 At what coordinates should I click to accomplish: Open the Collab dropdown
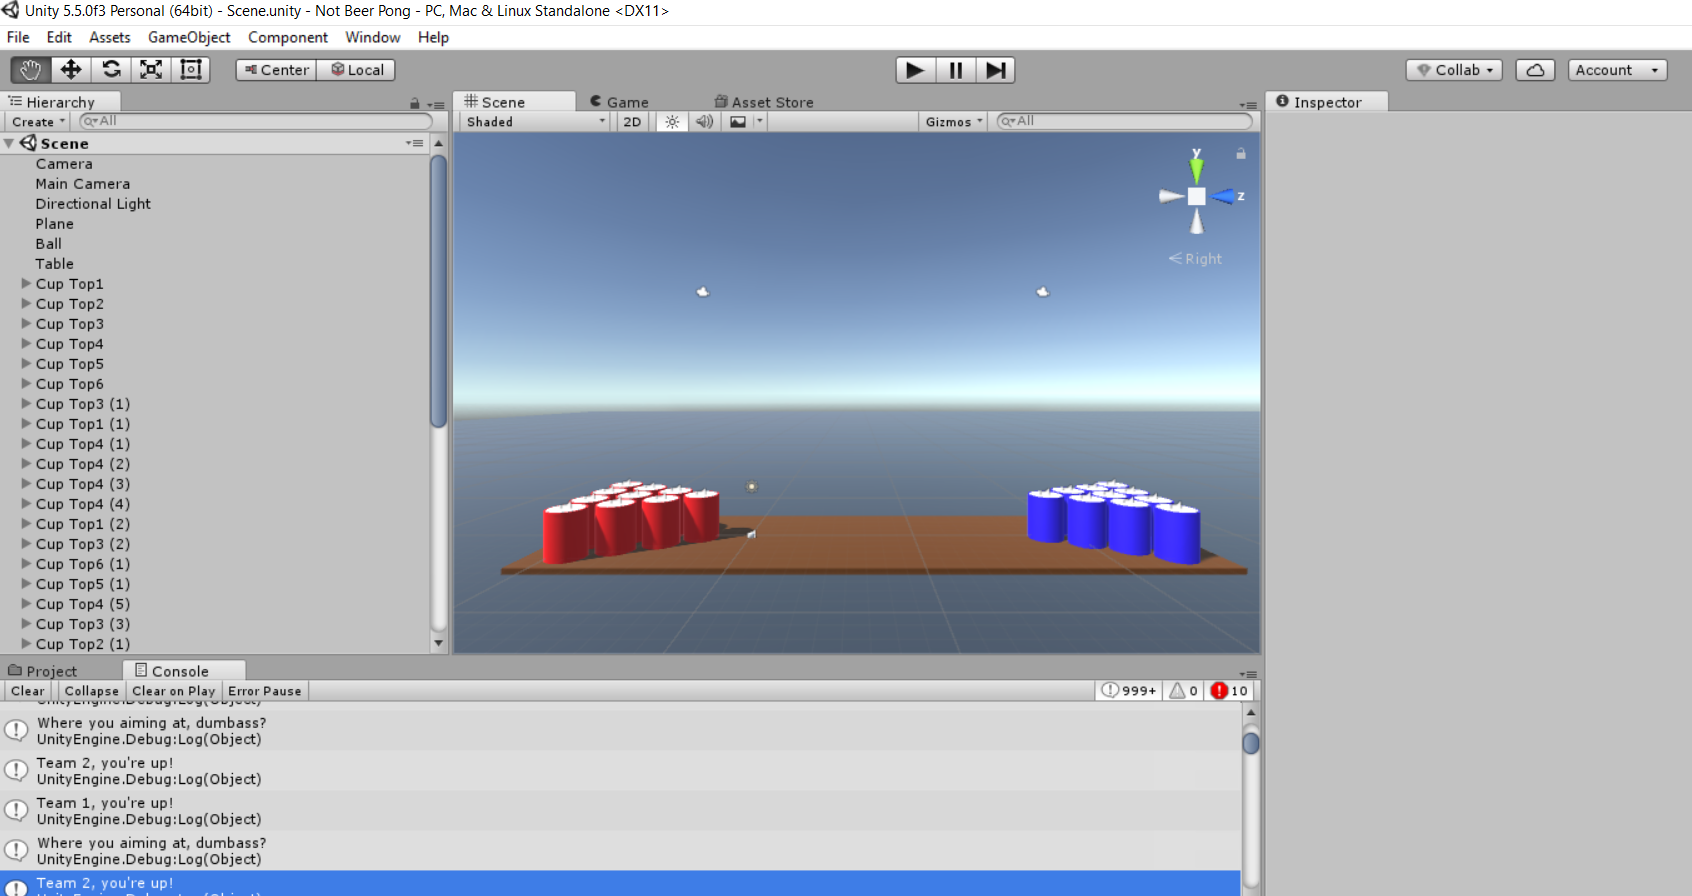point(1454,70)
